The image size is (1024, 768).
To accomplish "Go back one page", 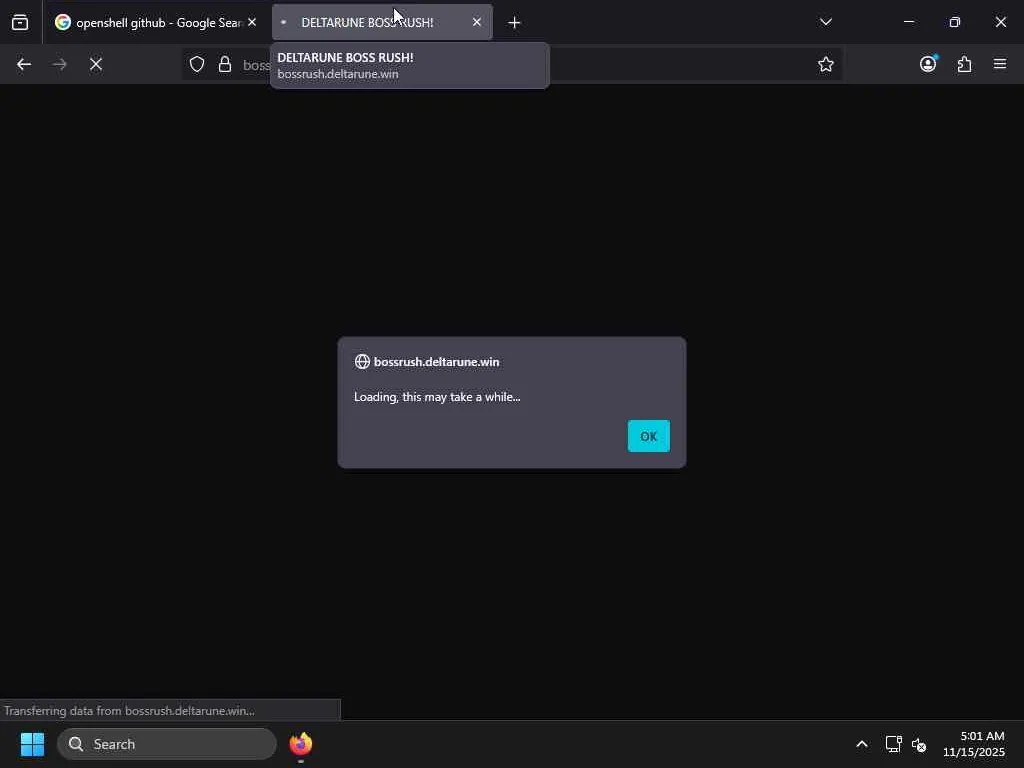I will pos(24,64).
